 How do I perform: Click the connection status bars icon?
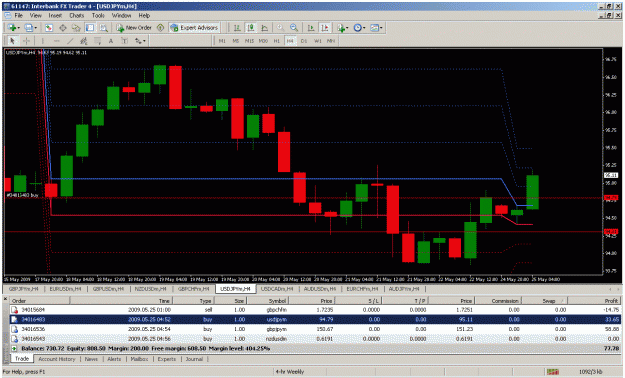pyautogui.click(x=552, y=372)
